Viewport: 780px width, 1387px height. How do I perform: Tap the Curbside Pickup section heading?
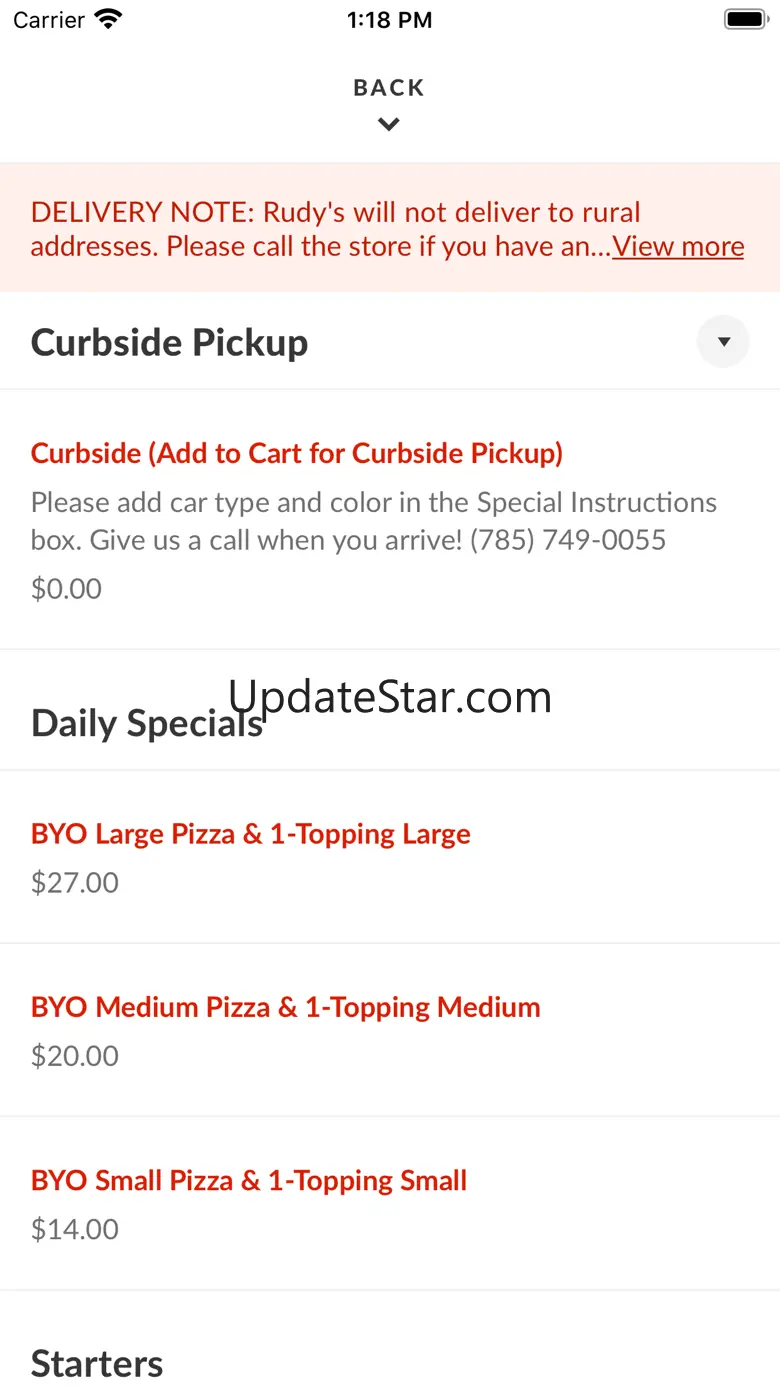tap(170, 342)
